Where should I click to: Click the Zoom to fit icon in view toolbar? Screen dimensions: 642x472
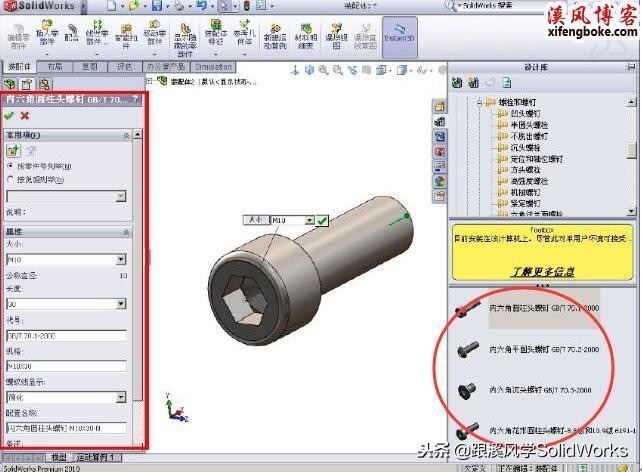coord(323,70)
